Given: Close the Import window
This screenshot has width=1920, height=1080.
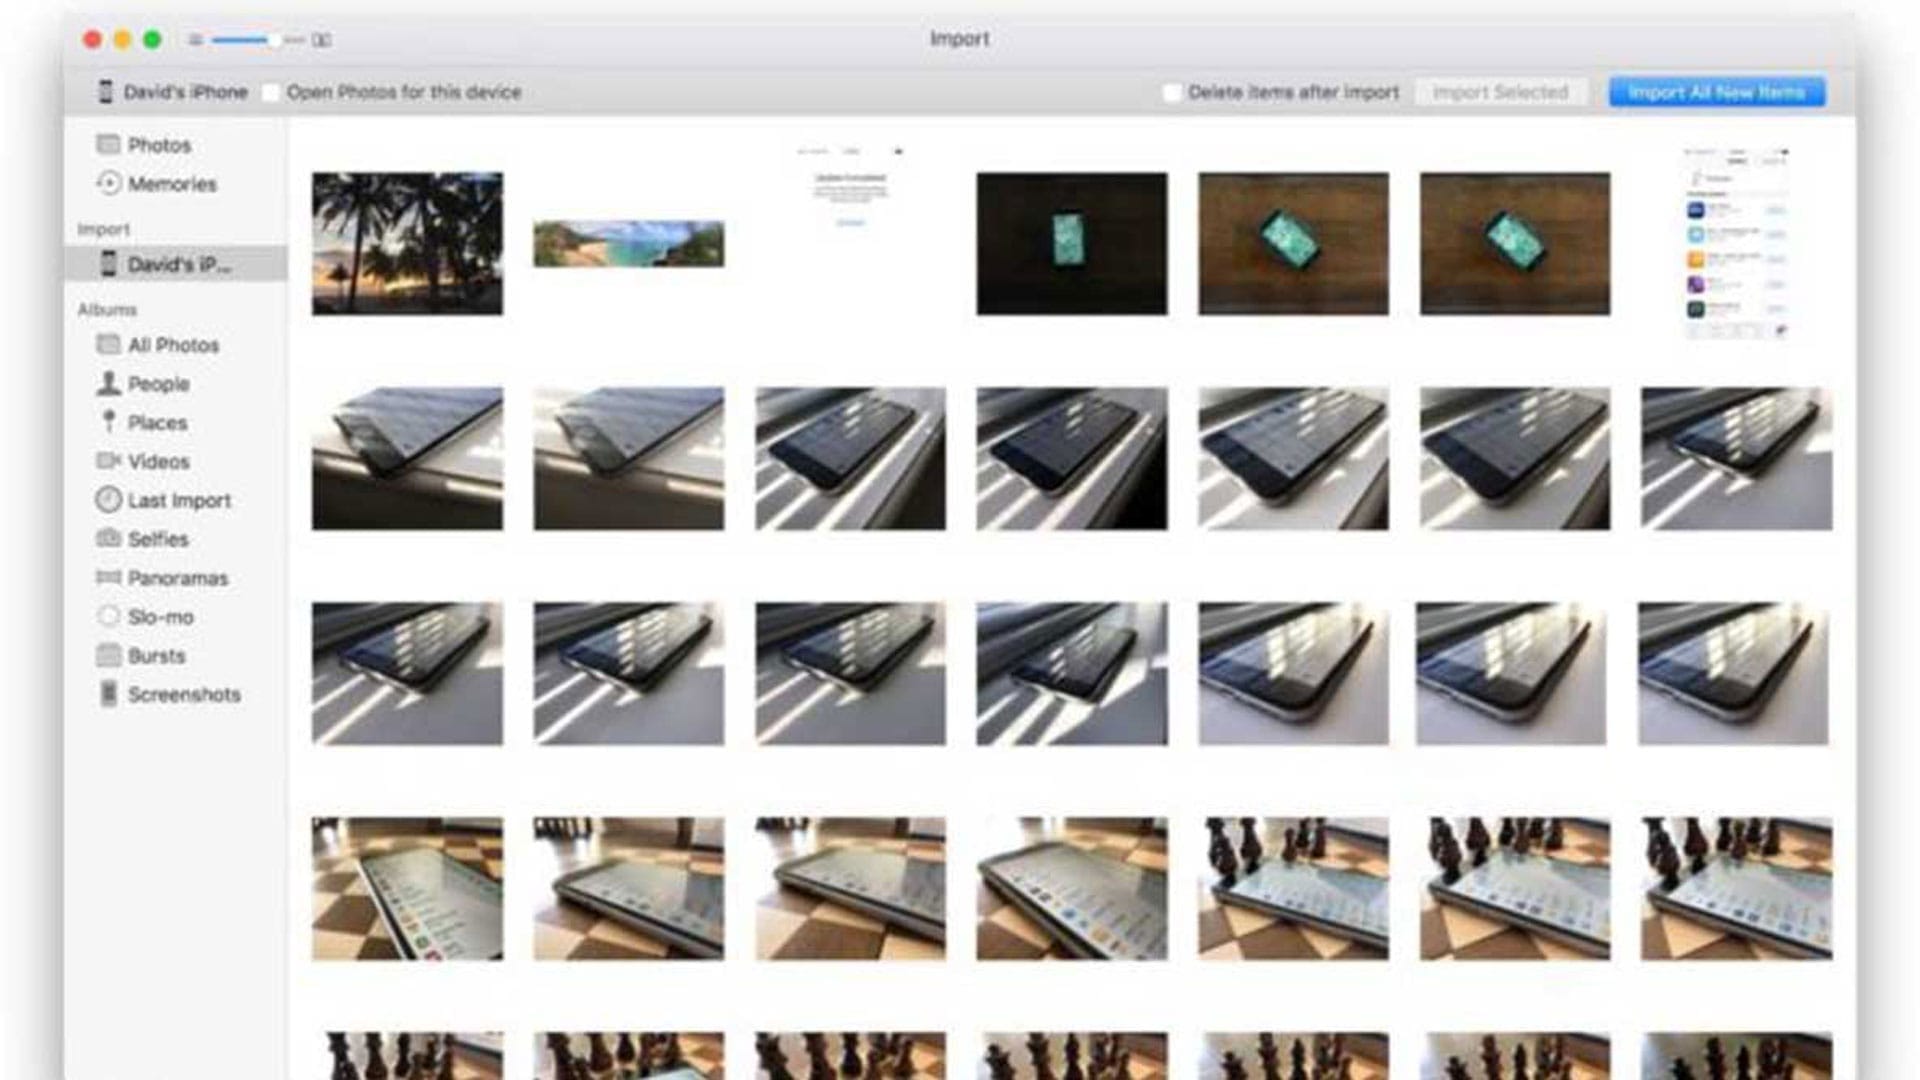Looking at the screenshot, I should pyautogui.click(x=92, y=40).
